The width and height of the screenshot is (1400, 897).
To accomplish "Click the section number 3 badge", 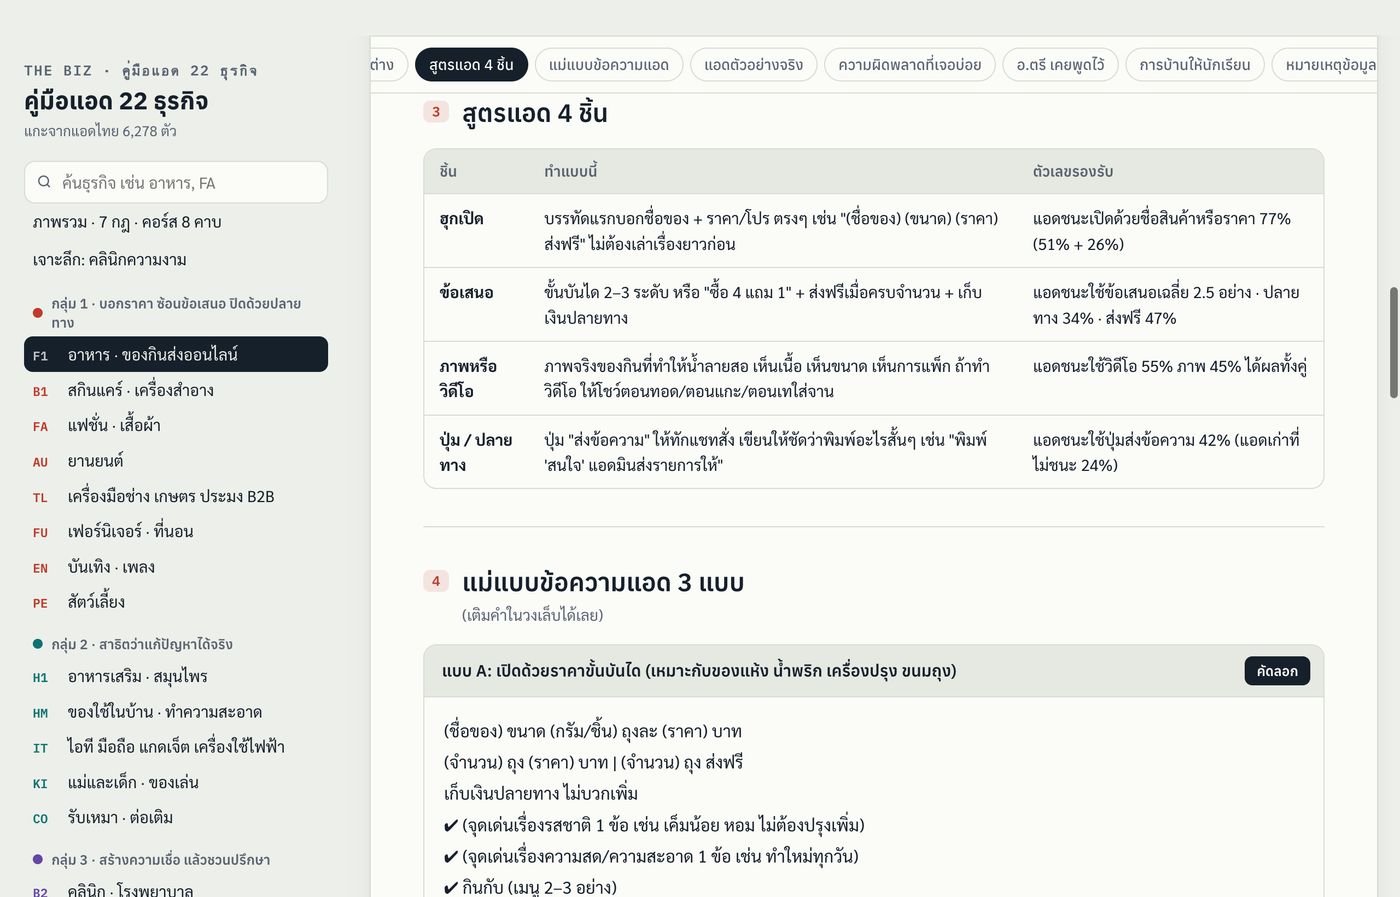I will tap(436, 112).
